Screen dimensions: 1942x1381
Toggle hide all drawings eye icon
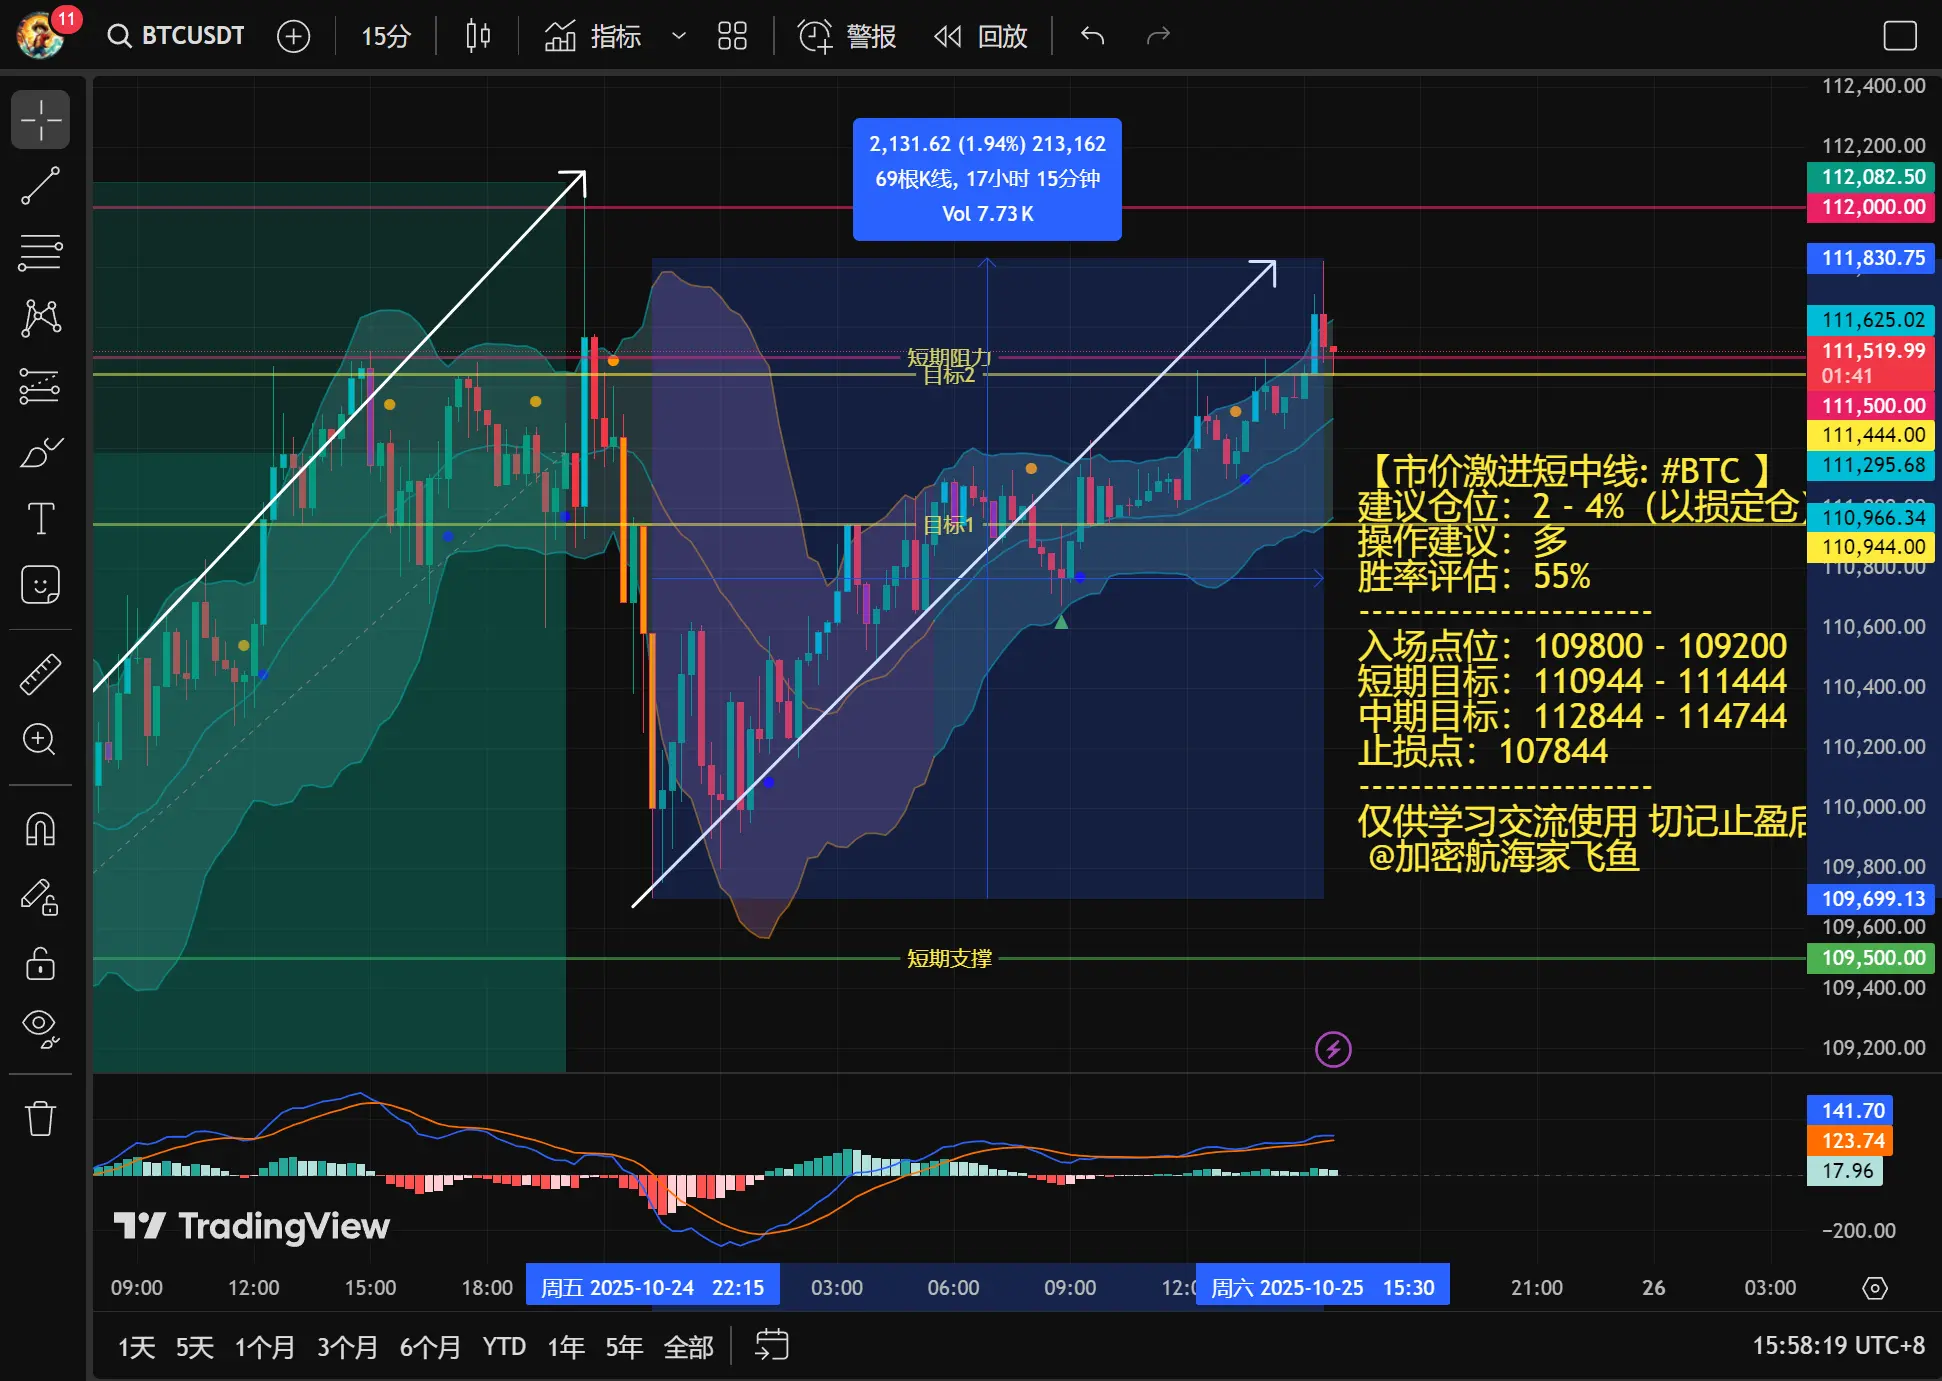40,1027
